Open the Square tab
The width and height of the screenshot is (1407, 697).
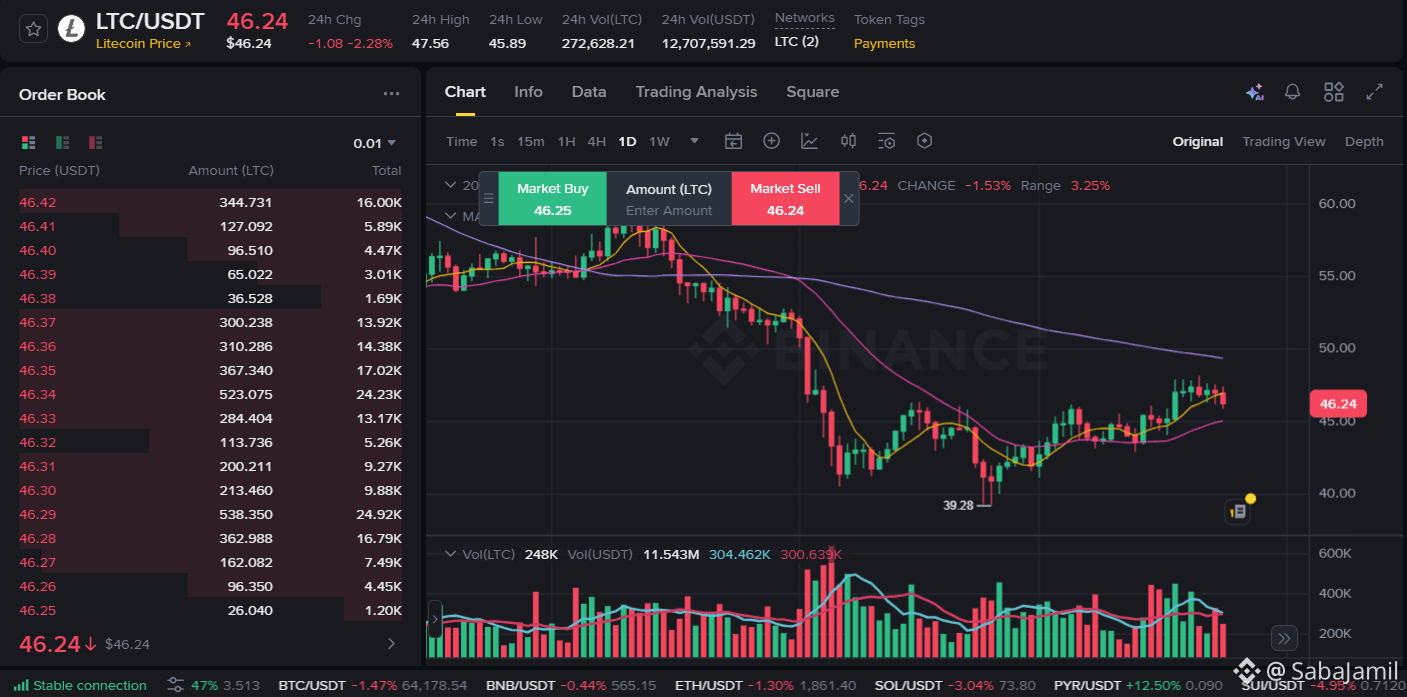[x=812, y=92]
